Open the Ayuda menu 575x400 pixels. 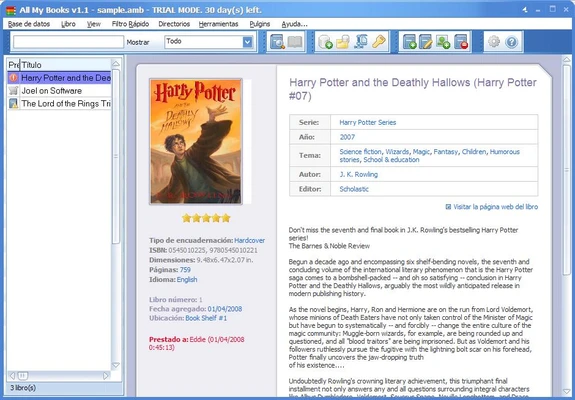pyautogui.click(x=294, y=24)
